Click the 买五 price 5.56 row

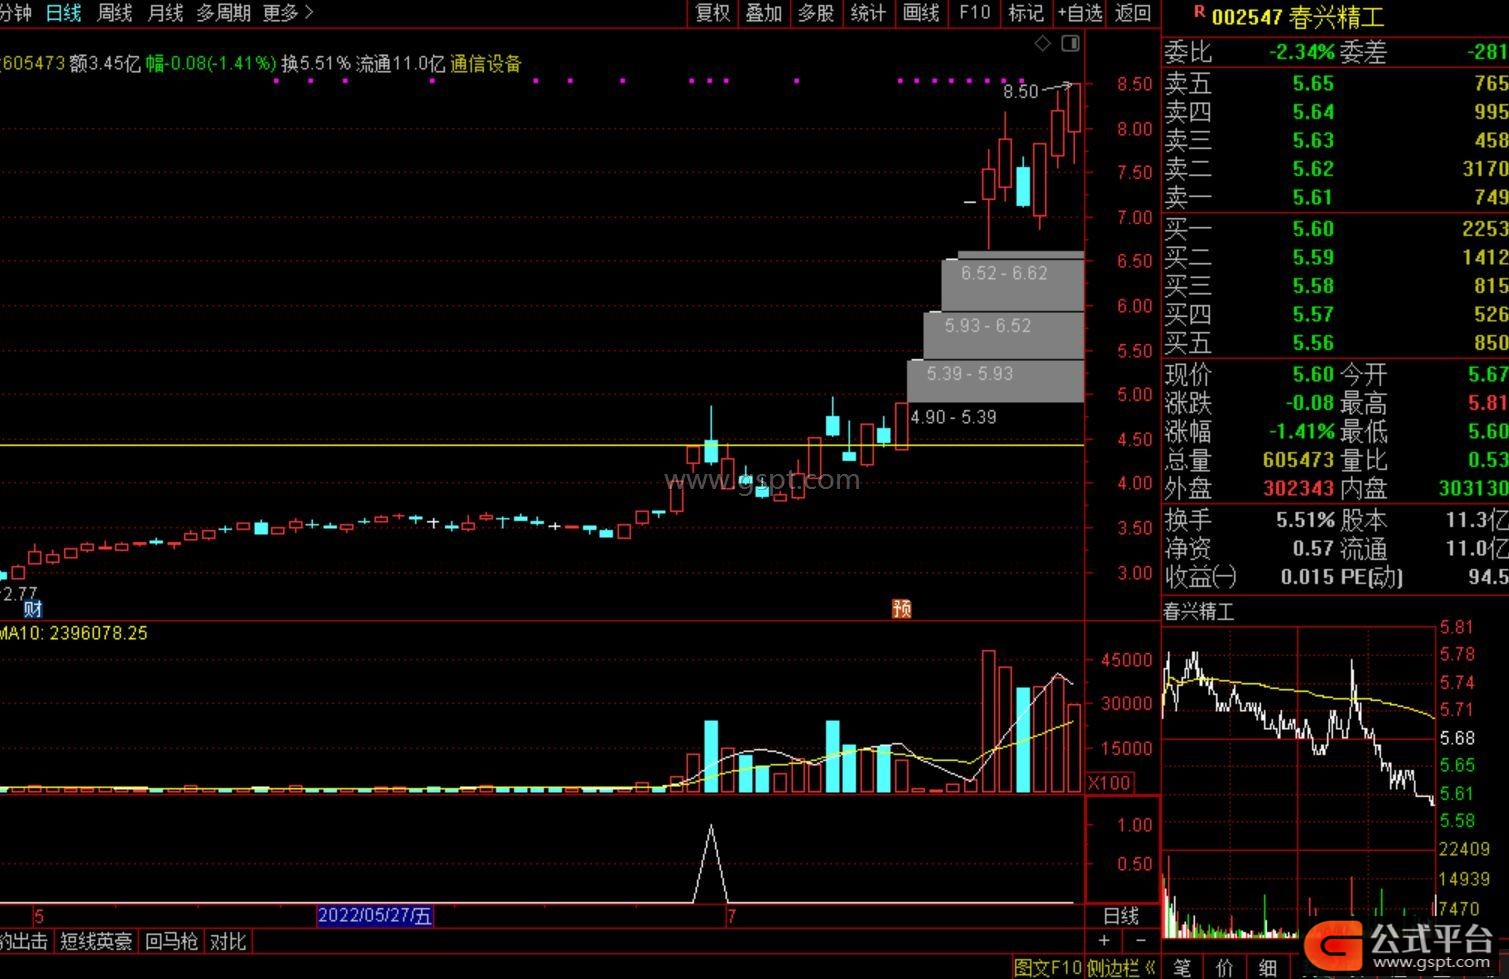coord(1336,343)
